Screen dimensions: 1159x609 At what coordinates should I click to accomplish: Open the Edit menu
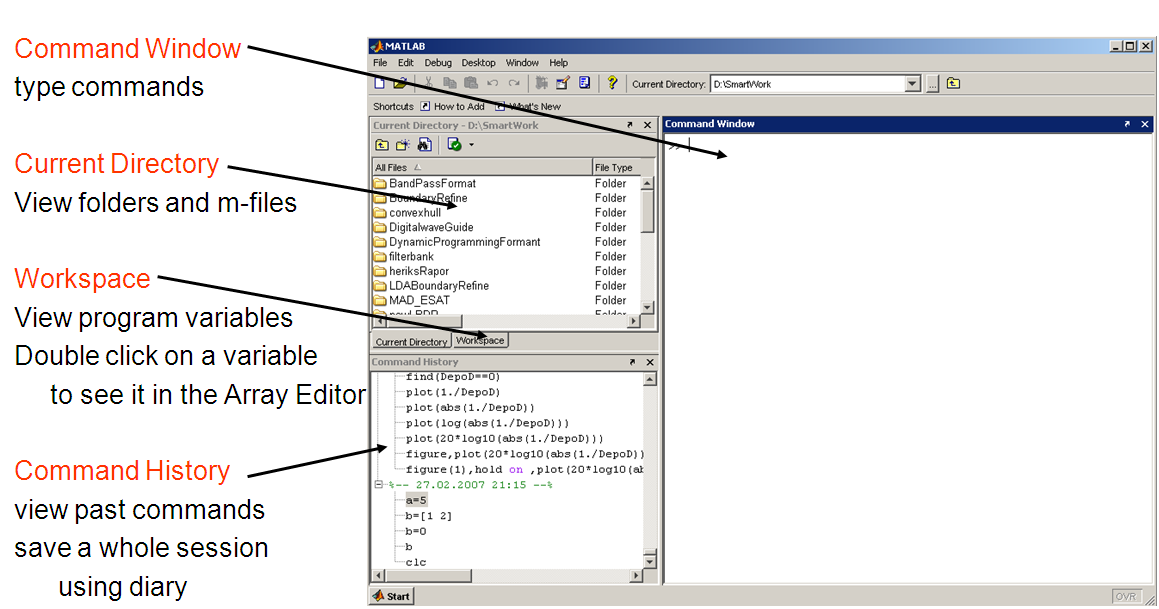406,63
